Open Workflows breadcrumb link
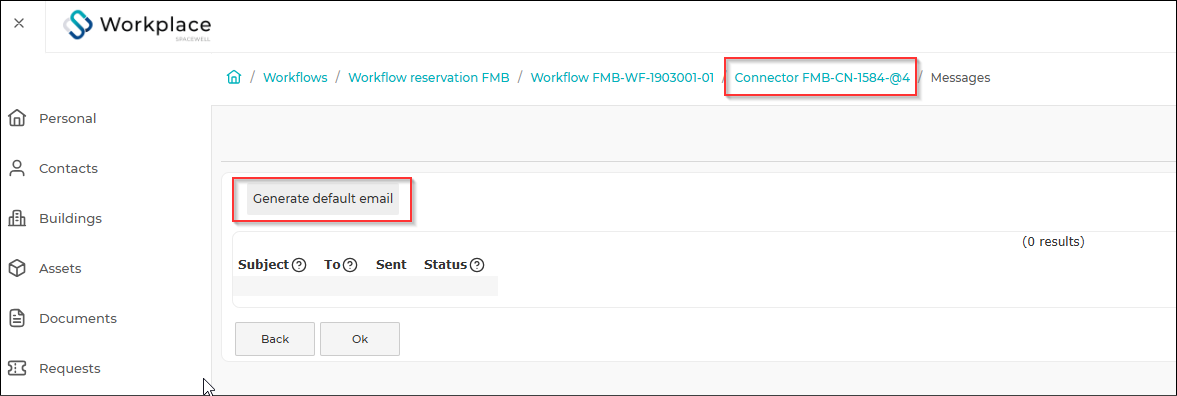Viewport: 1177px width, 396px height. tap(295, 77)
